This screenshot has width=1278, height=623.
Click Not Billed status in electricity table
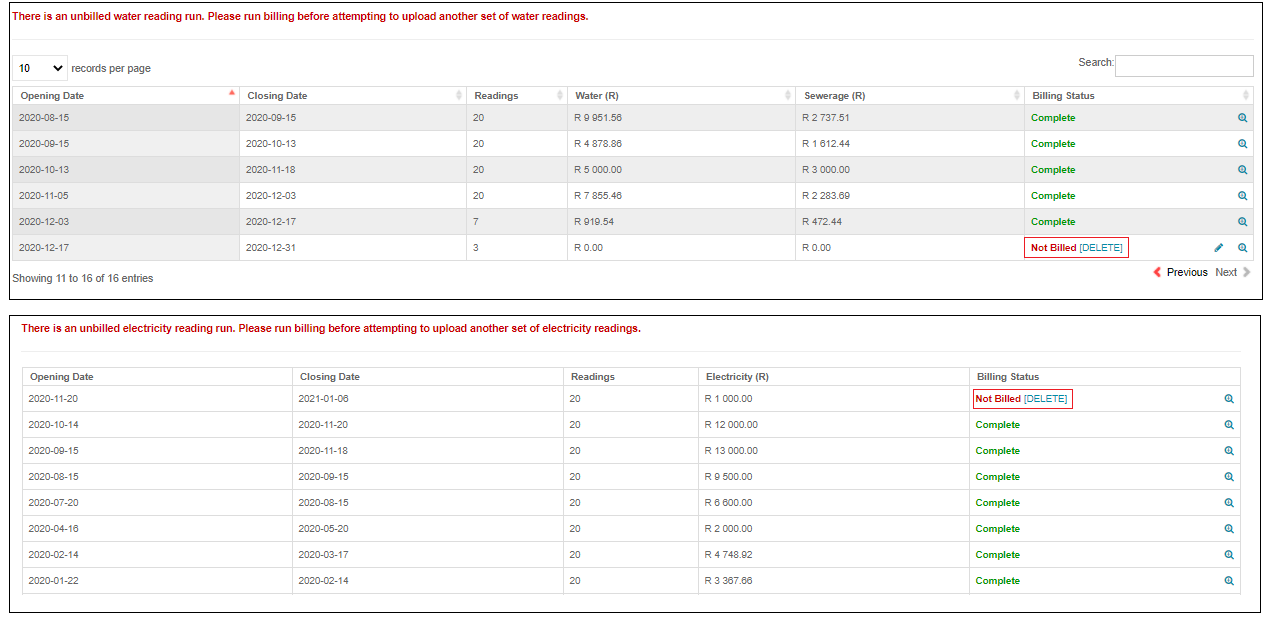[x=998, y=399]
